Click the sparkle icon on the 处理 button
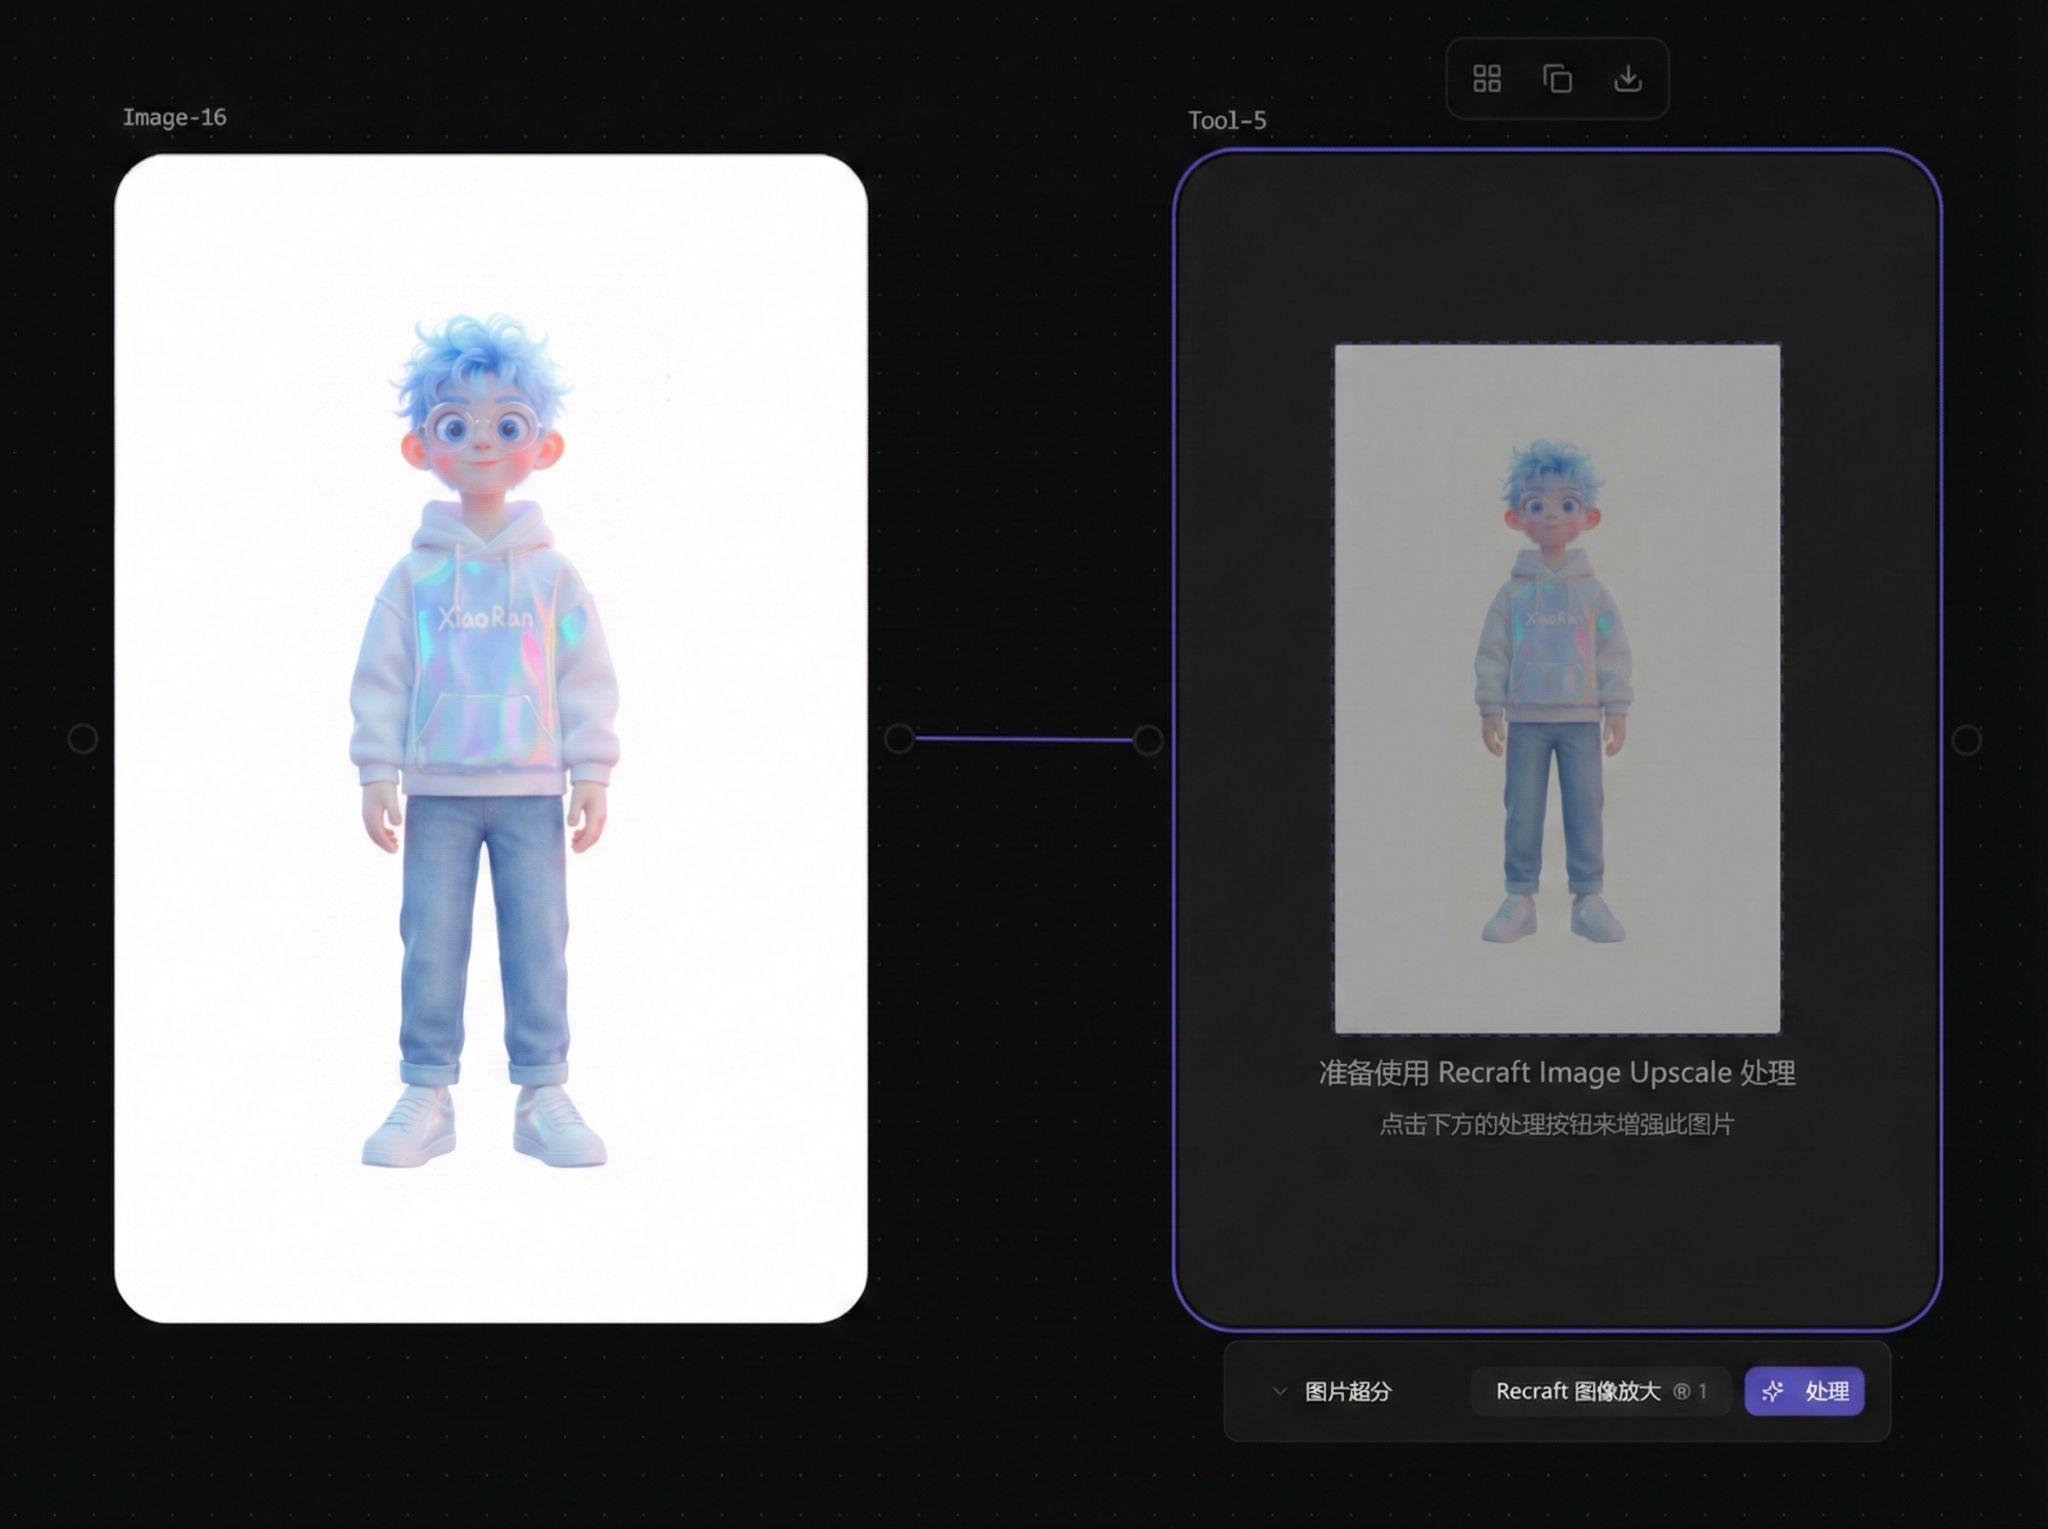Image resolution: width=2048 pixels, height=1529 pixels. pos(1772,1391)
